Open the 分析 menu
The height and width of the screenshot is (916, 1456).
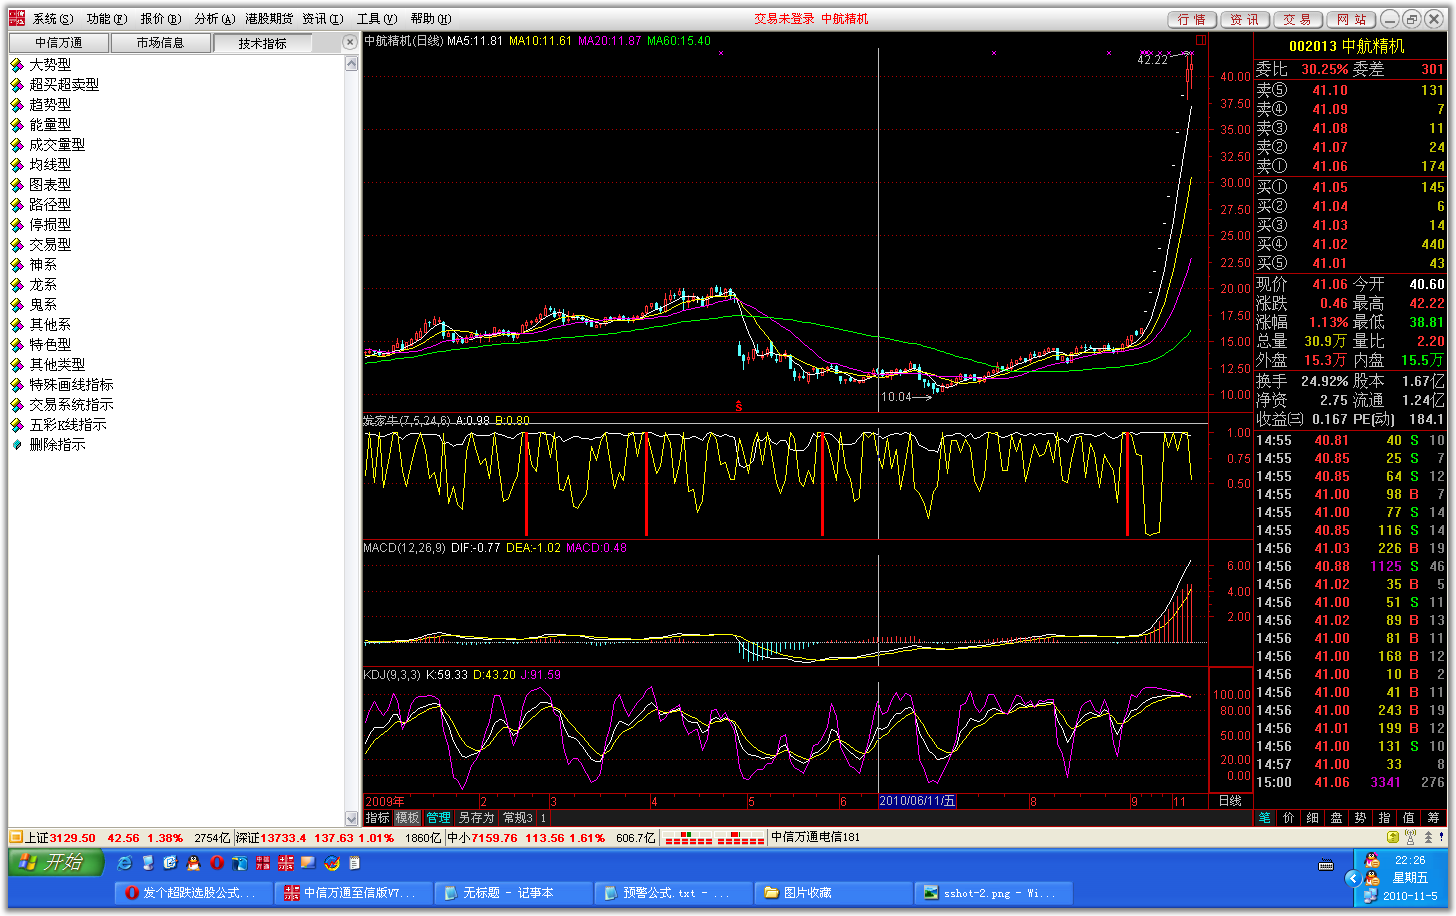coord(214,19)
